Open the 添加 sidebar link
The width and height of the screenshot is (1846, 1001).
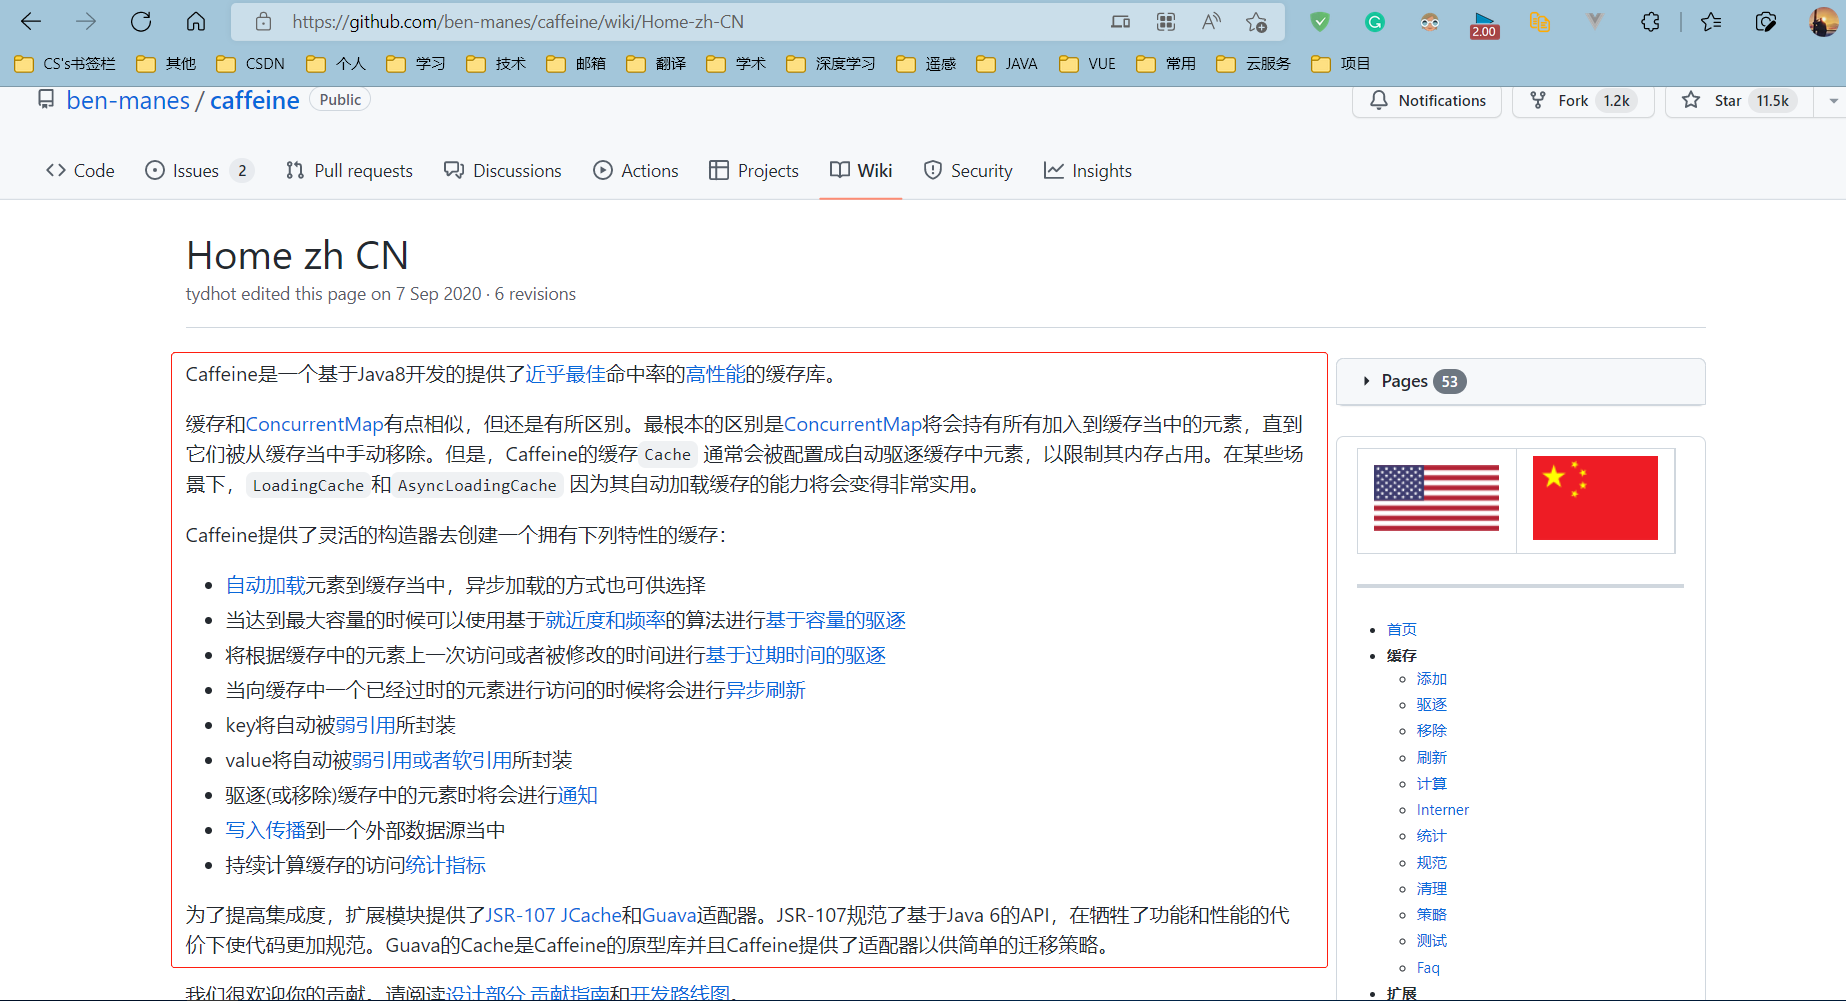(x=1432, y=679)
